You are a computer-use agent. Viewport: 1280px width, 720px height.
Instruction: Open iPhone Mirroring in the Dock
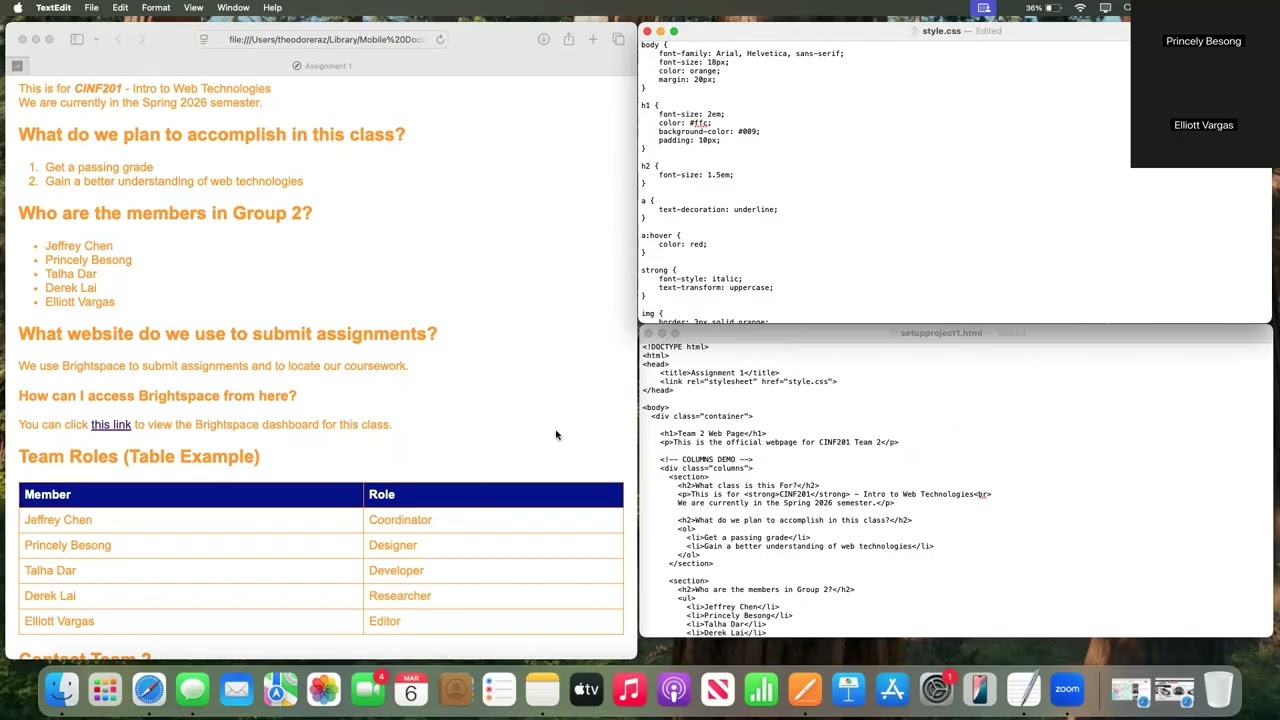click(x=980, y=689)
